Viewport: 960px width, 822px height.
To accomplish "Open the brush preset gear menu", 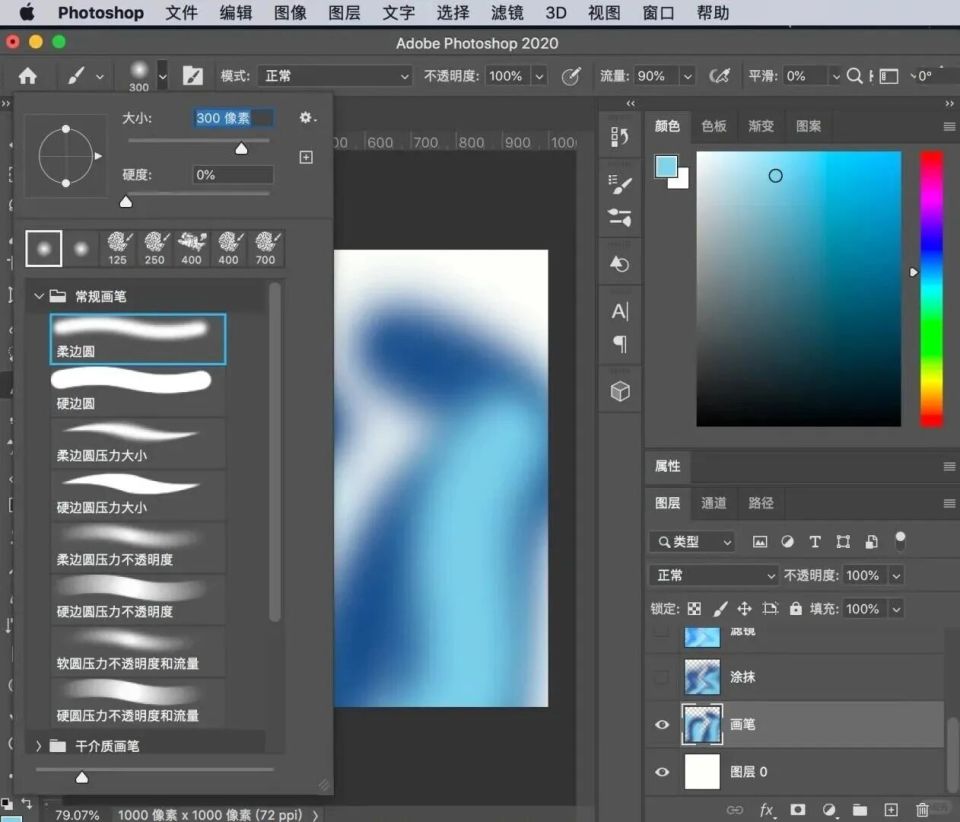I will 307,118.
